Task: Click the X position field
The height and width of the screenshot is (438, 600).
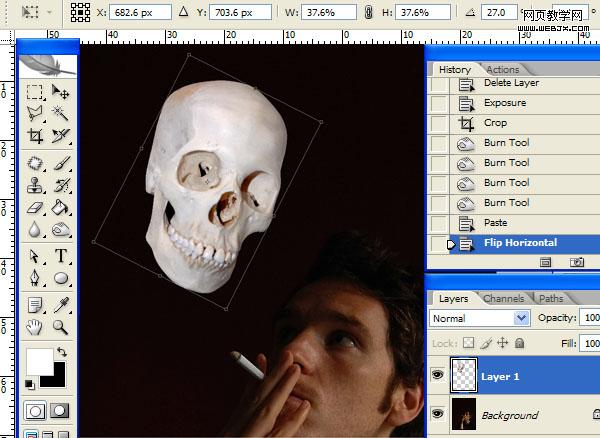Action: [140, 13]
